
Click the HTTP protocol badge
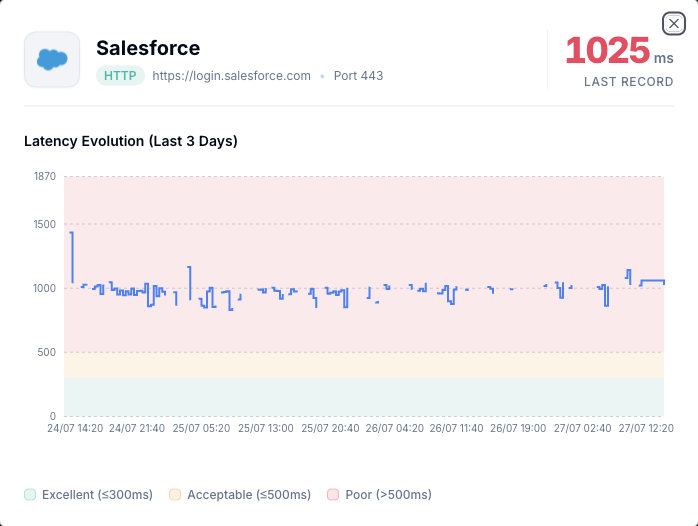[120, 76]
